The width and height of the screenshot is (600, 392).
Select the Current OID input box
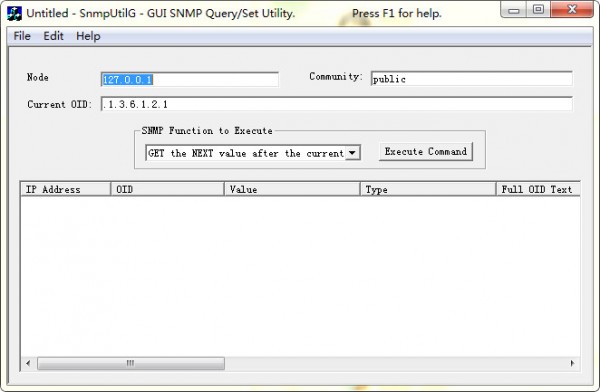pyautogui.click(x=337, y=104)
